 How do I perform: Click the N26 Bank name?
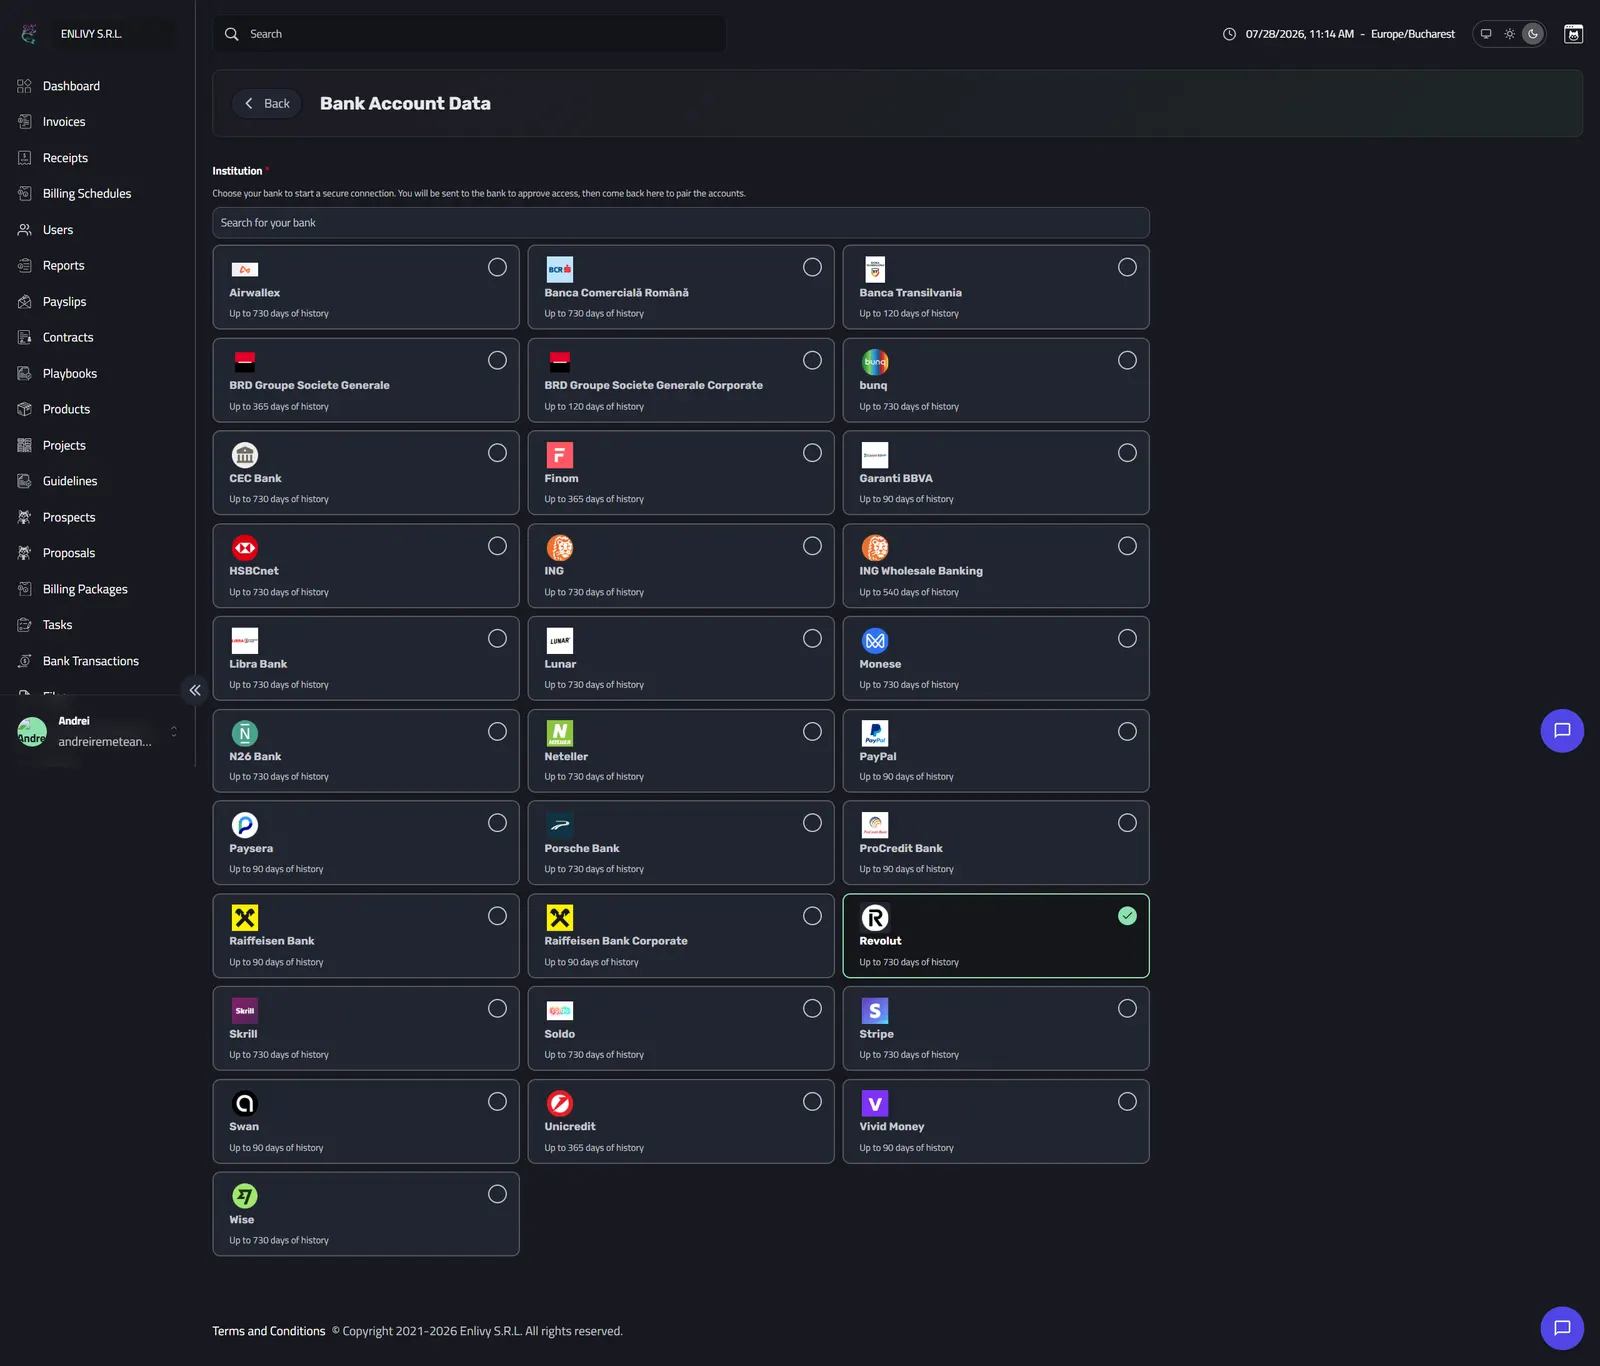(x=255, y=757)
